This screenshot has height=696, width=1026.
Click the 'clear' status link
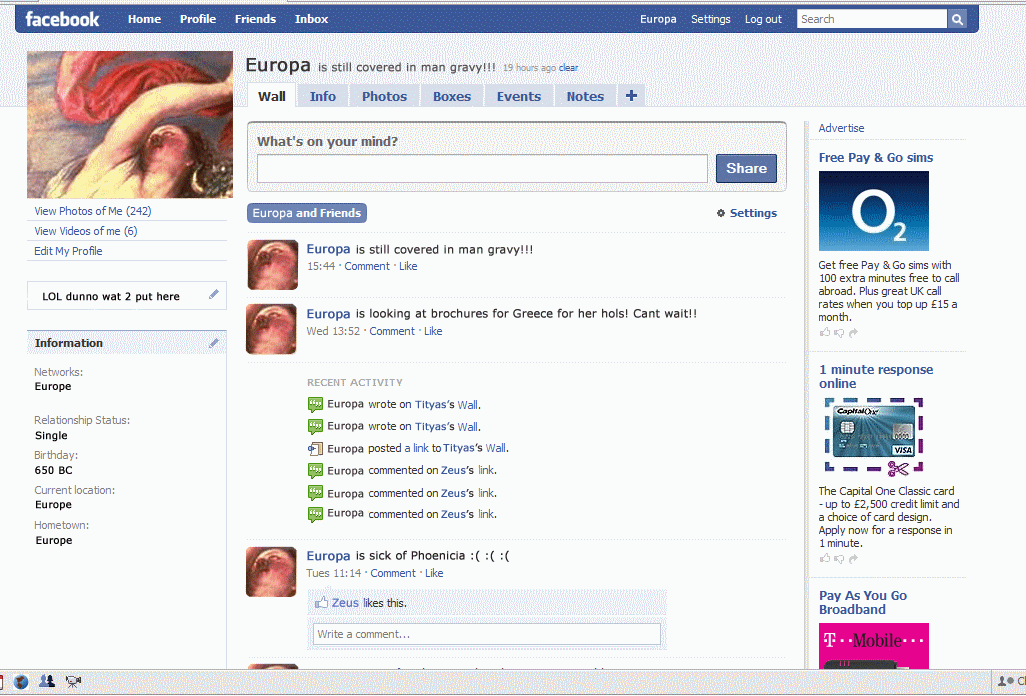(x=568, y=67)
